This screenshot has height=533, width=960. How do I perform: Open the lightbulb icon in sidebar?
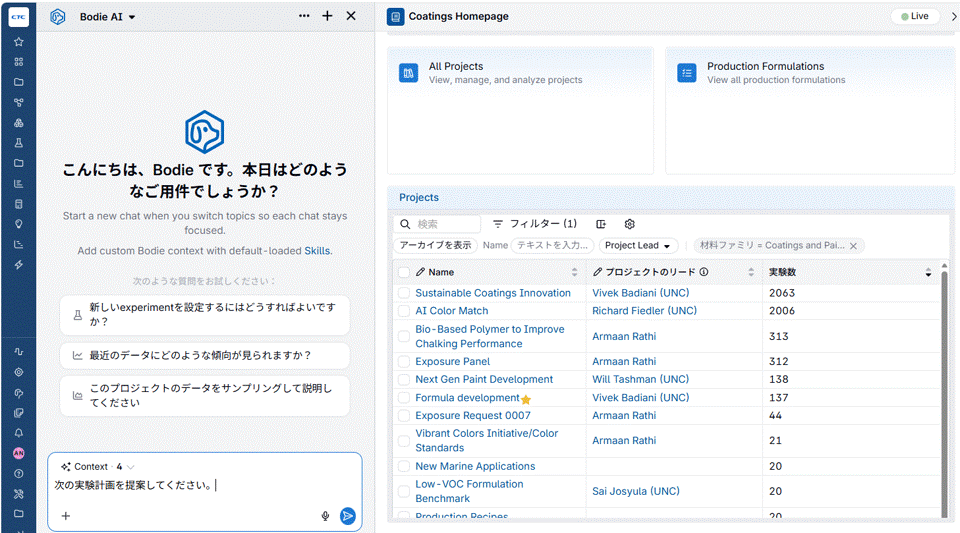[x=18, y=224]
